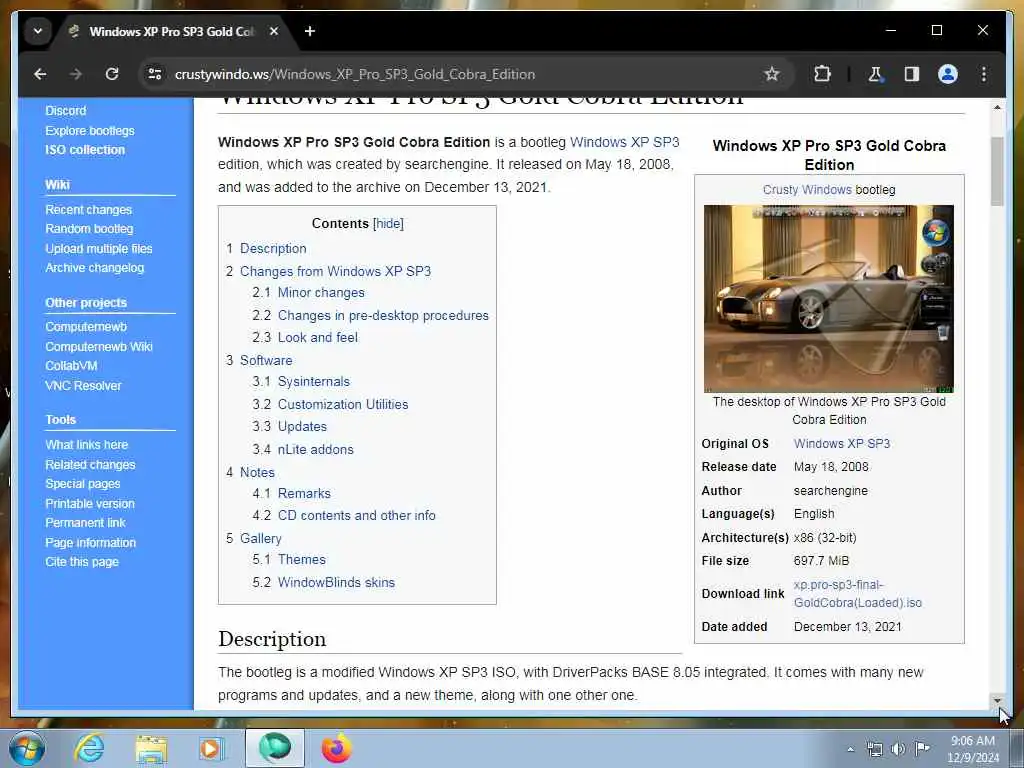The height and width of the screenshot is (768, 1024).
Task: Go to 3.2 Customization Utilities
Action: (343, 404)
